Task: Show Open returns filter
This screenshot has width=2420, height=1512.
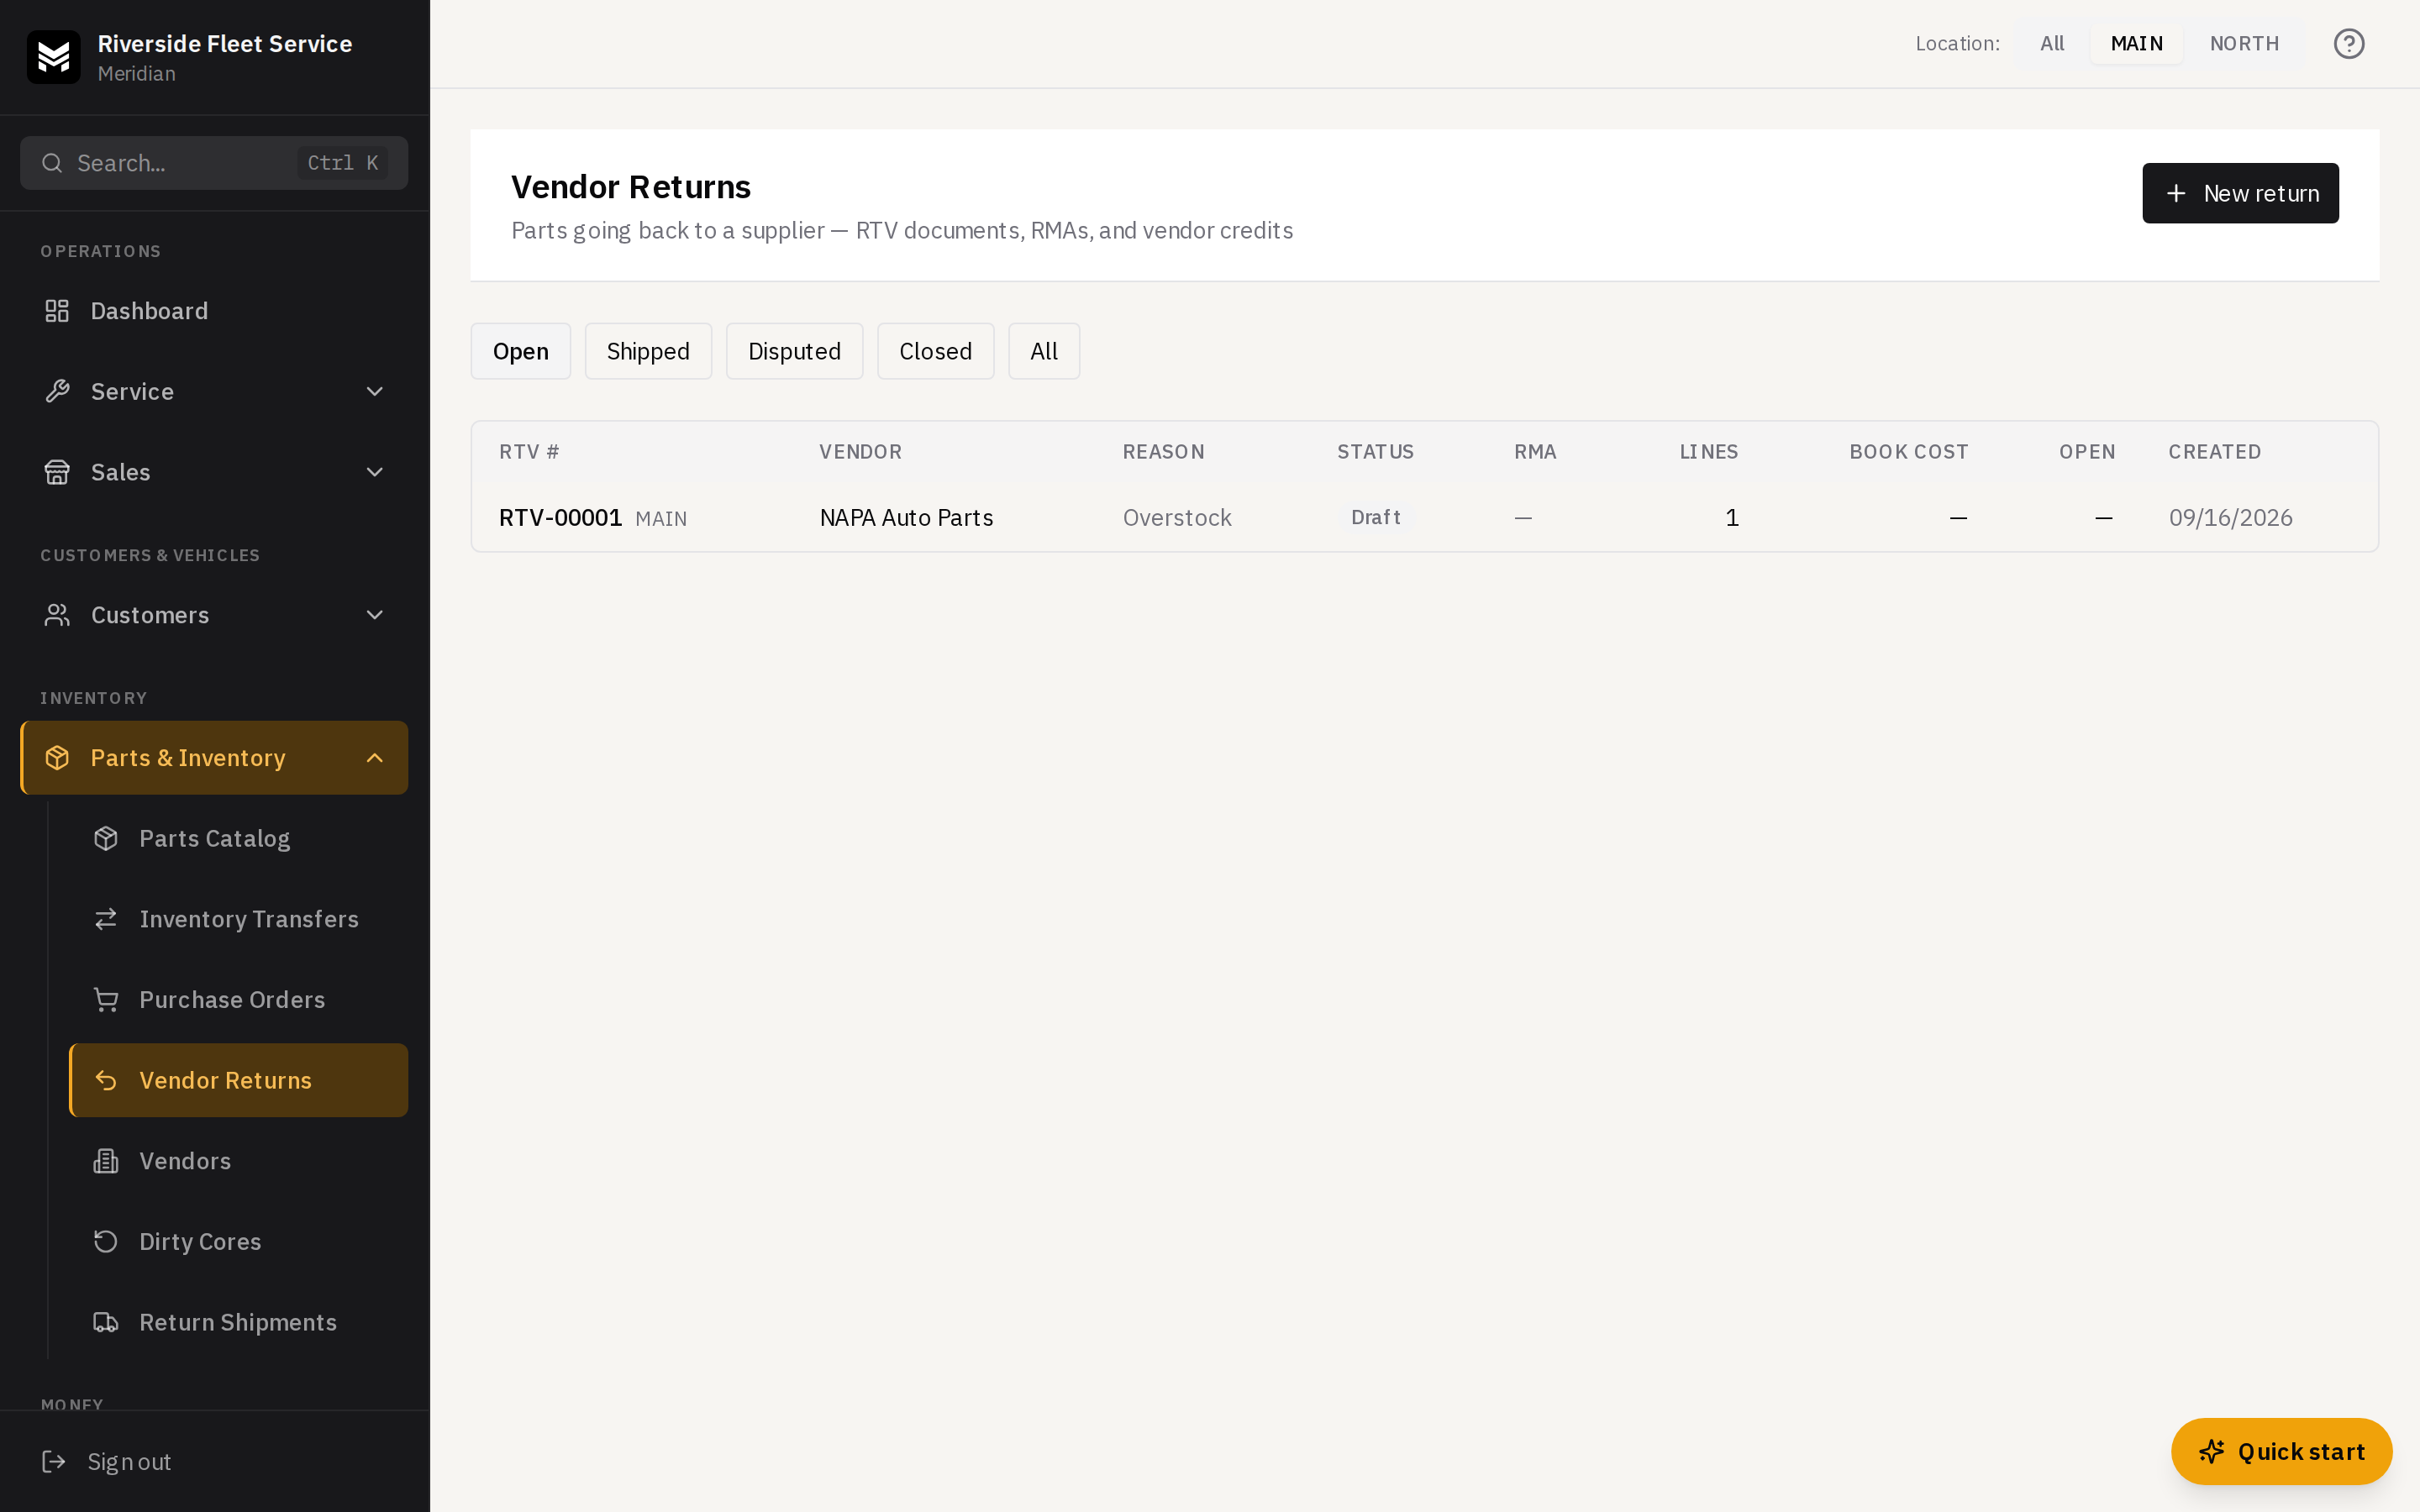Action: 520,351
